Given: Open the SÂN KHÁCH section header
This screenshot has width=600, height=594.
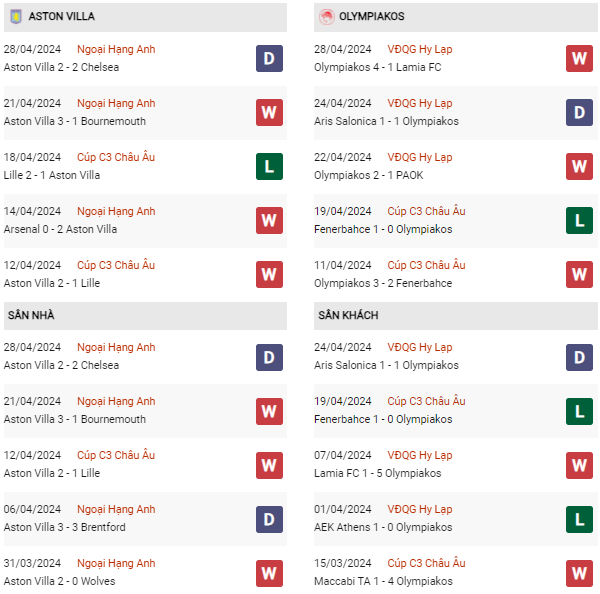Looking at the screenshot, I should click(348, 315).
